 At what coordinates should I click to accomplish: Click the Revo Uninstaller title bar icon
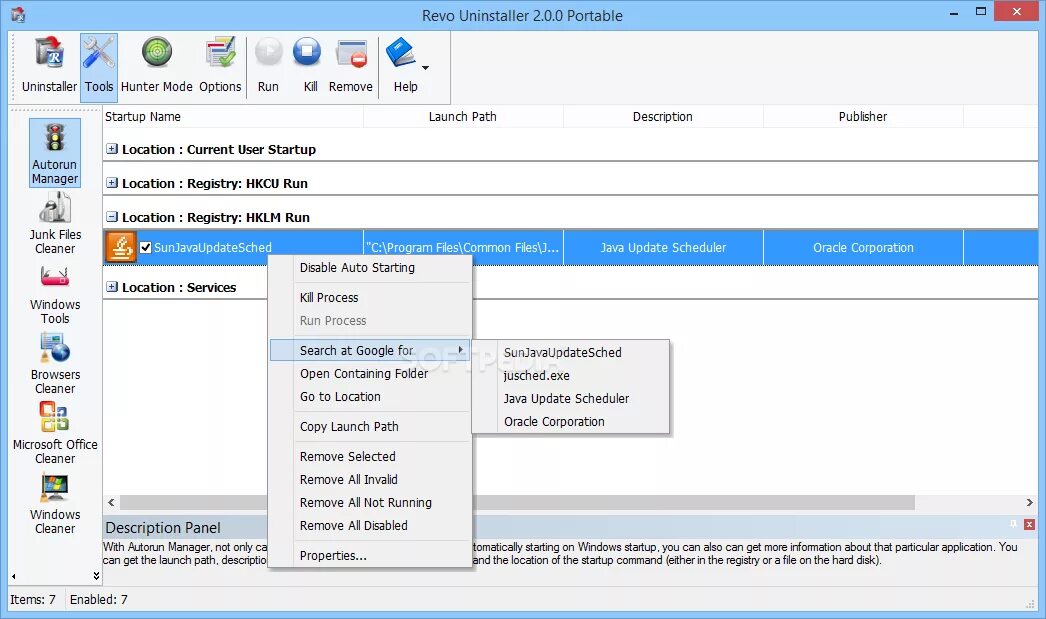18,15
